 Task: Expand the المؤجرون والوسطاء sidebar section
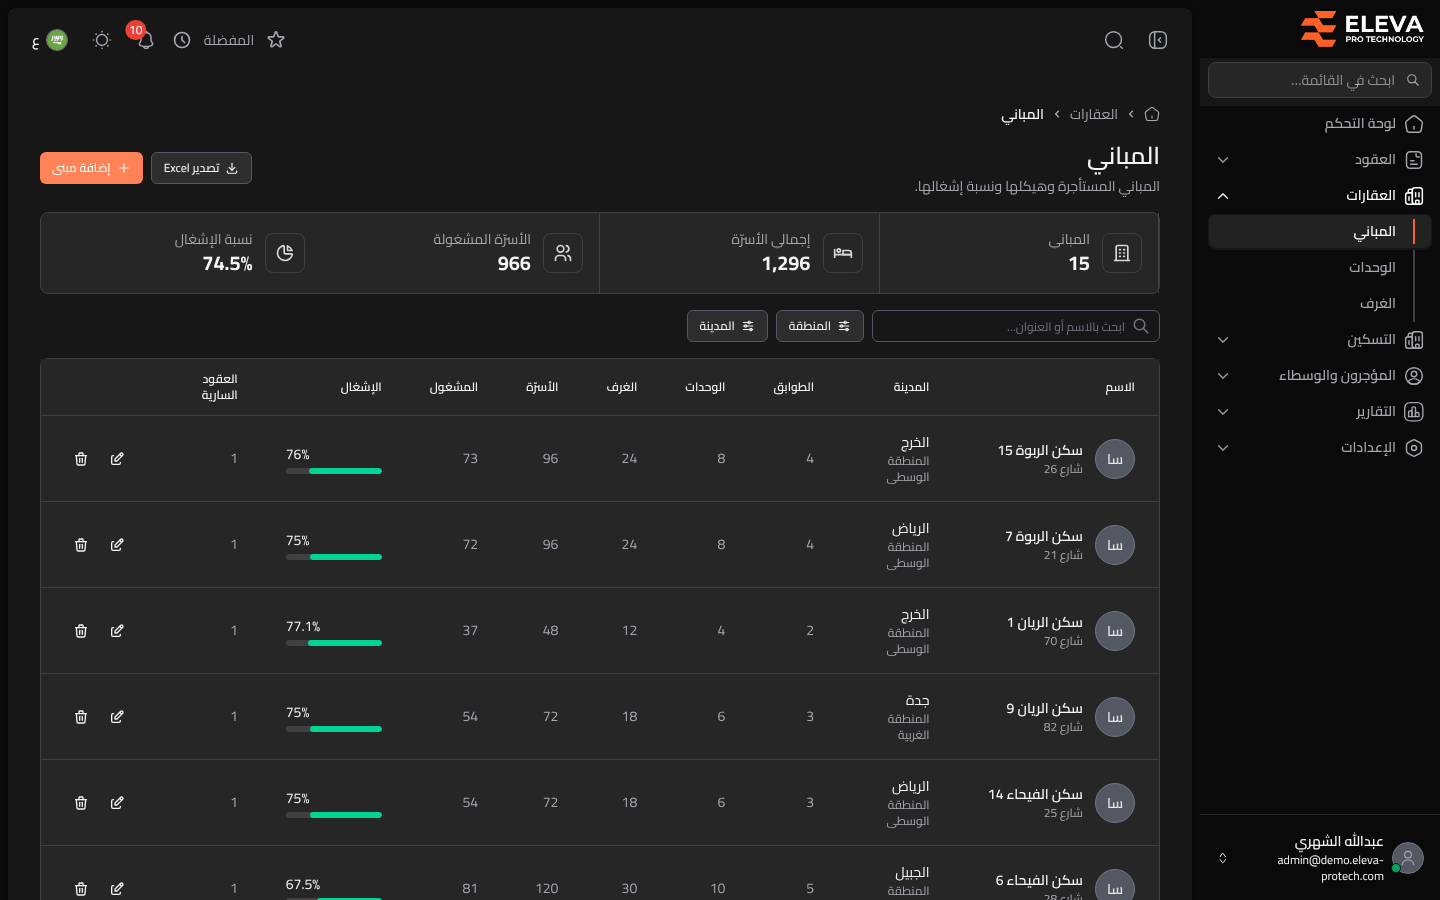pos(1320,376)
